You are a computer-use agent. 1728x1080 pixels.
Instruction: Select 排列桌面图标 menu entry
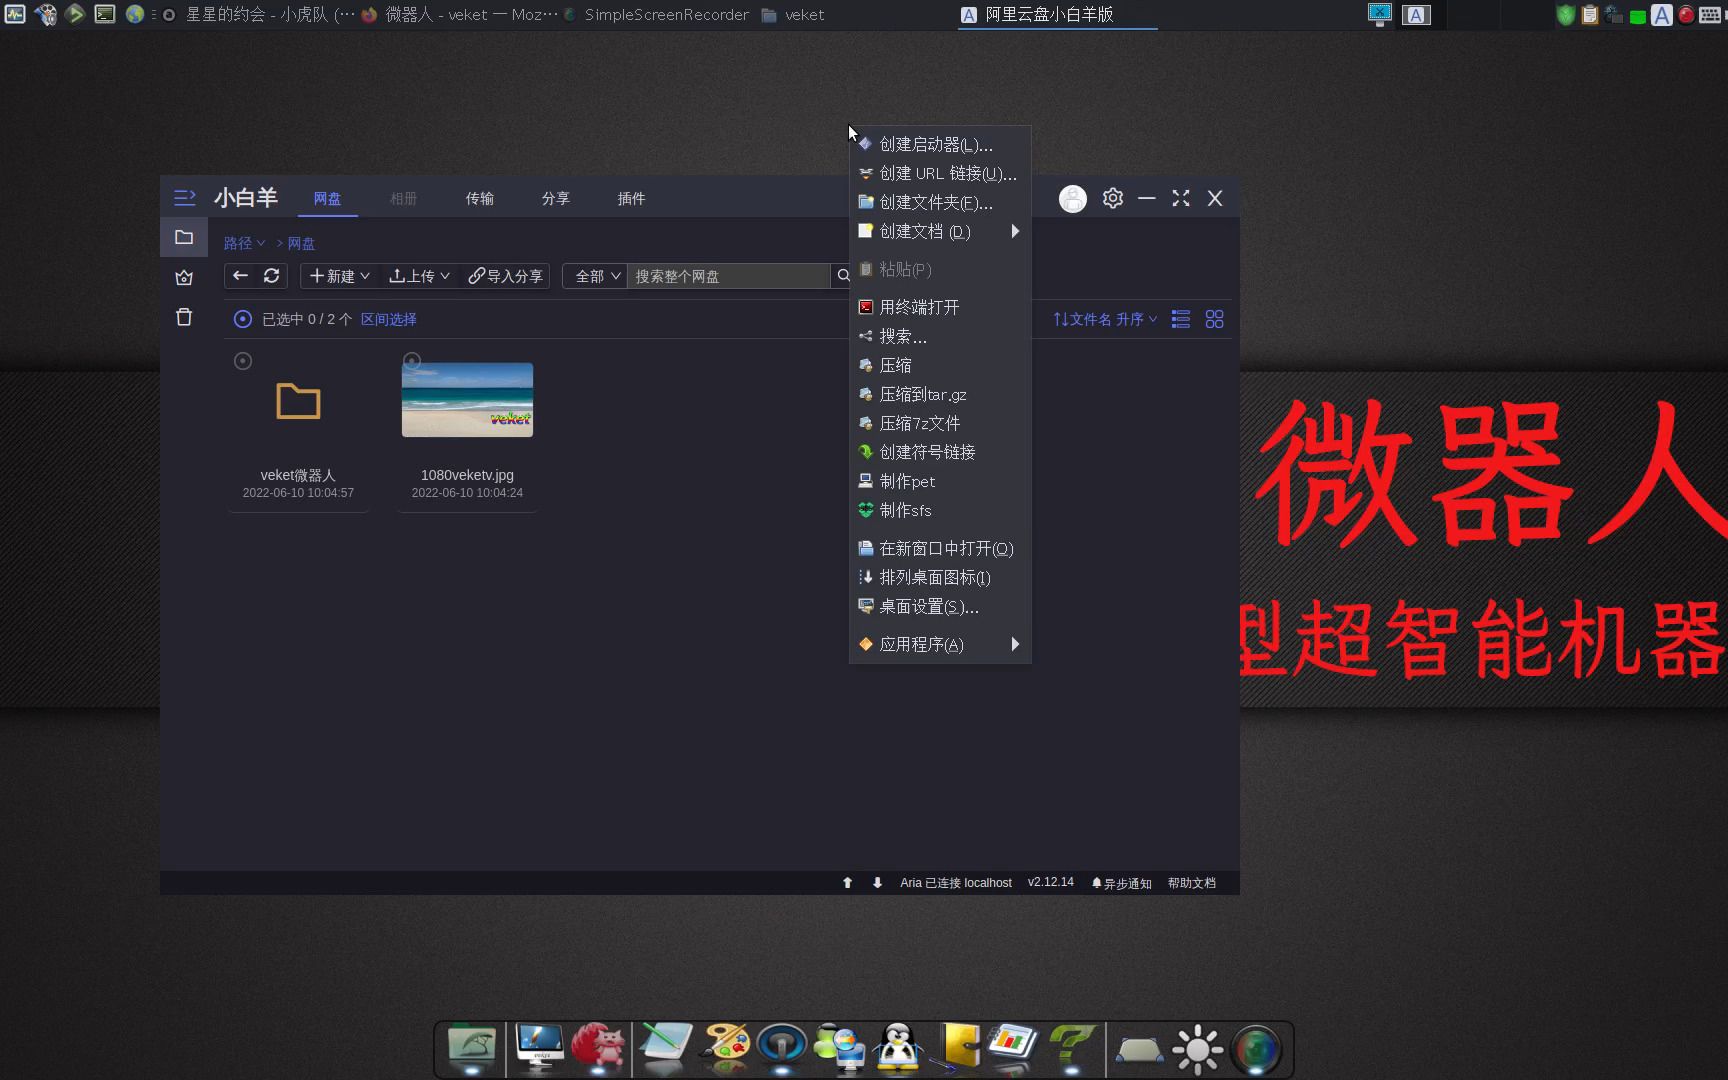[x=940, y=577]
